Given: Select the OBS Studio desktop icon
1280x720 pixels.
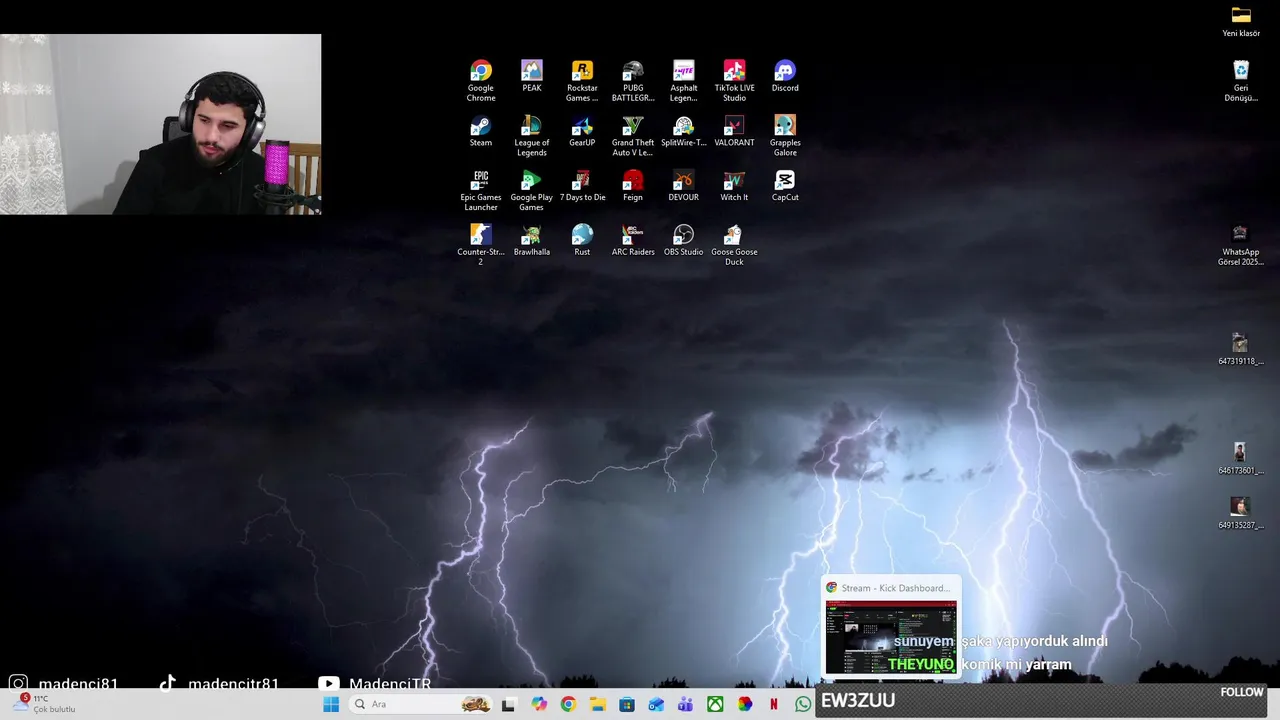Looking at the screenshot, I should (684, 241).
